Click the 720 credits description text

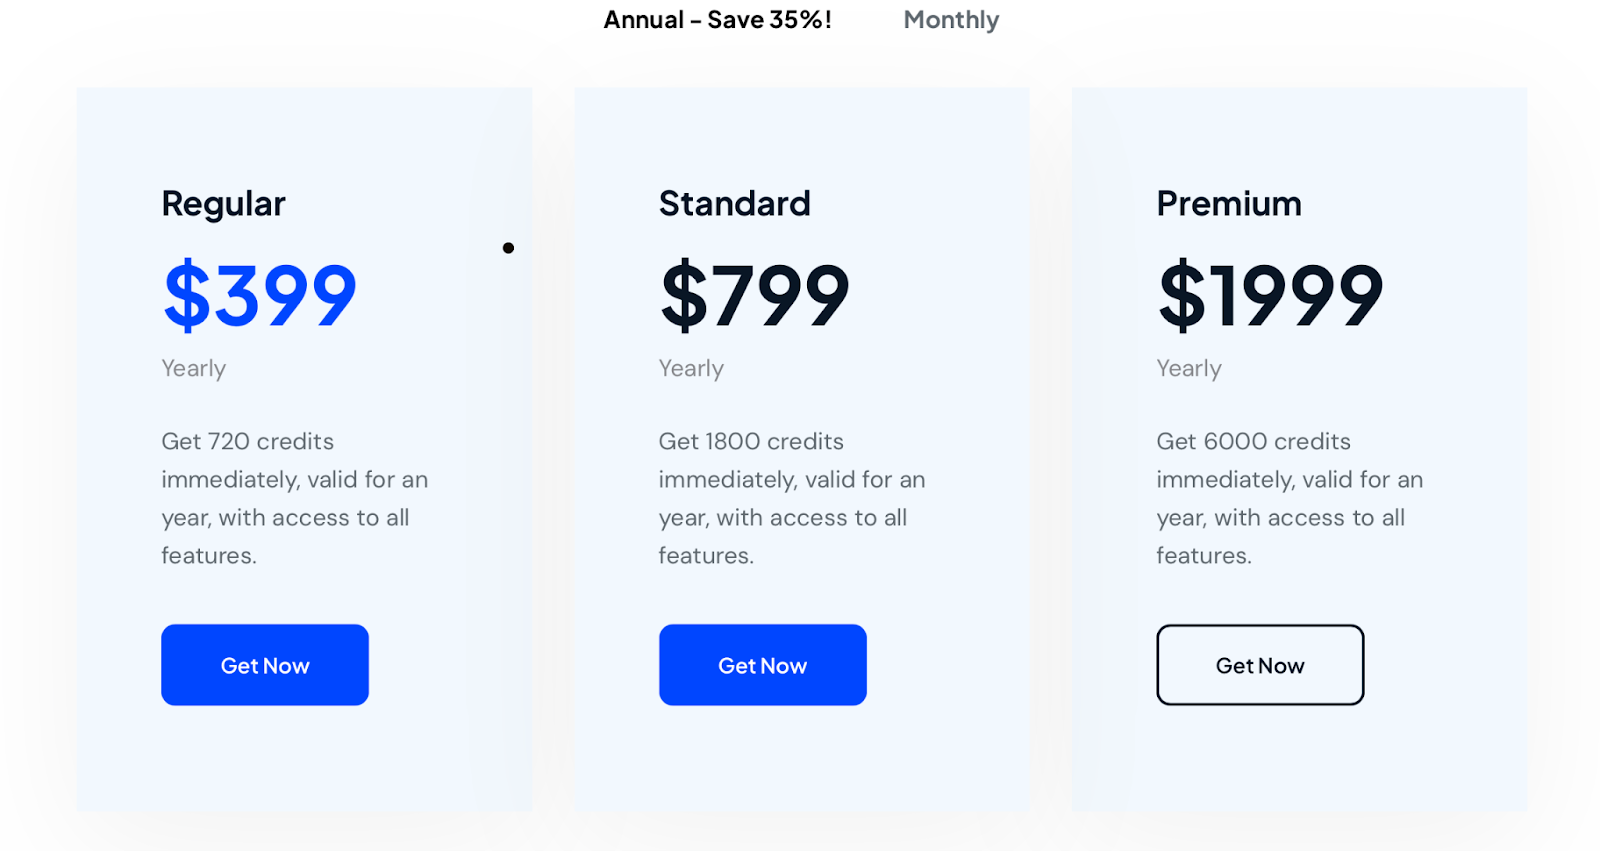click(295, 498)
